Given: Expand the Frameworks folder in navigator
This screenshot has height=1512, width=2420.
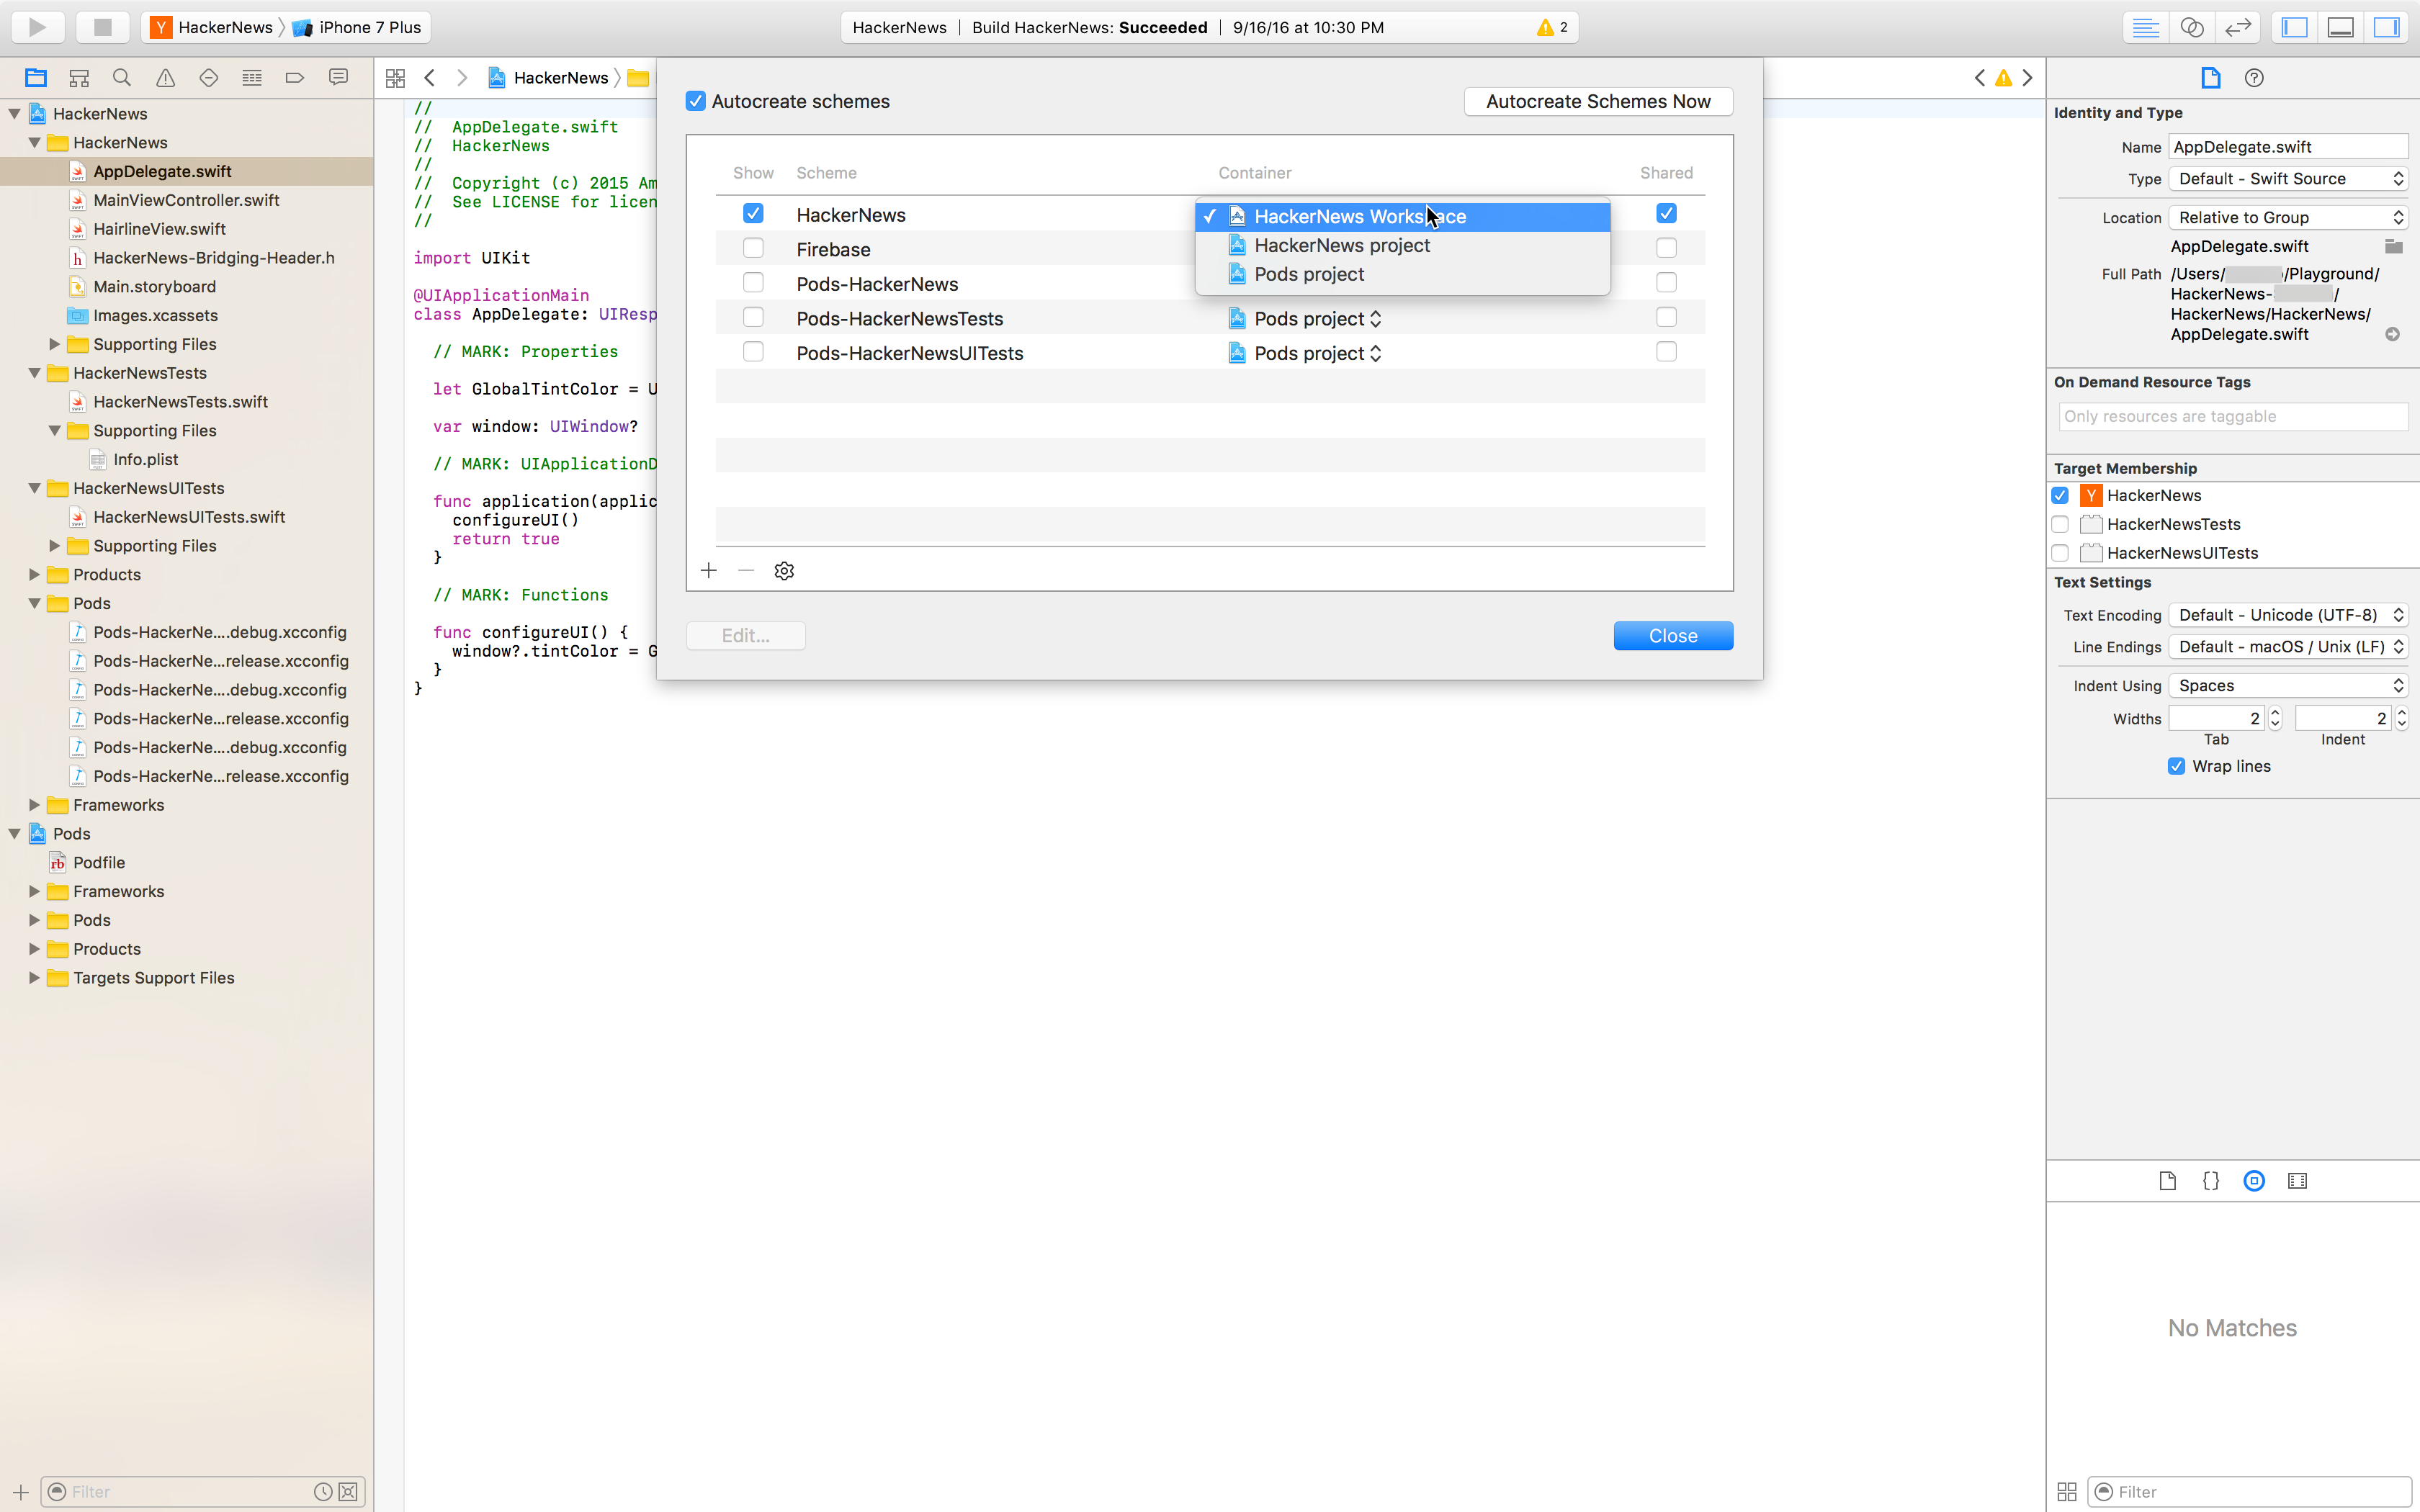Looking at the screenshot, I should [33, 803].
